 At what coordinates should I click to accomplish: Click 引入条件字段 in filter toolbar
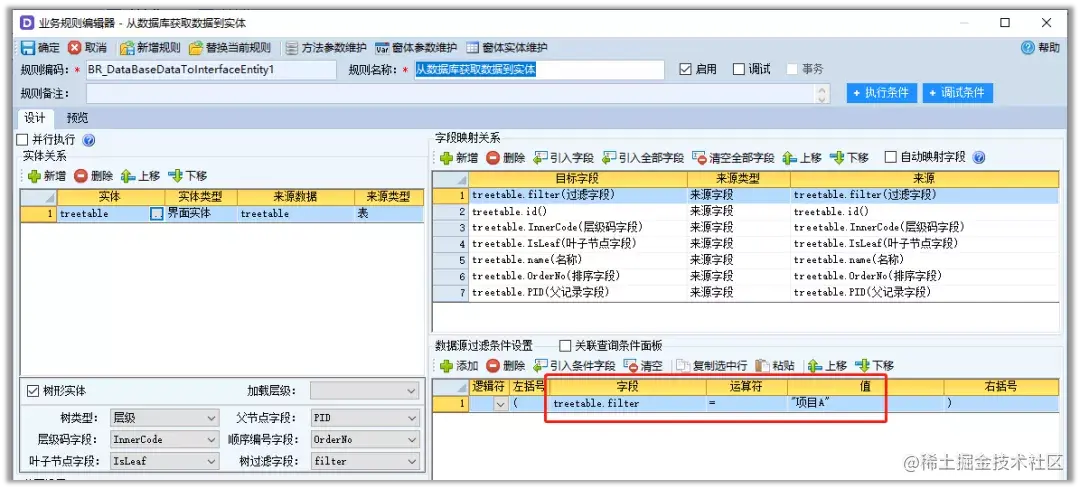[x=574, y=366]
